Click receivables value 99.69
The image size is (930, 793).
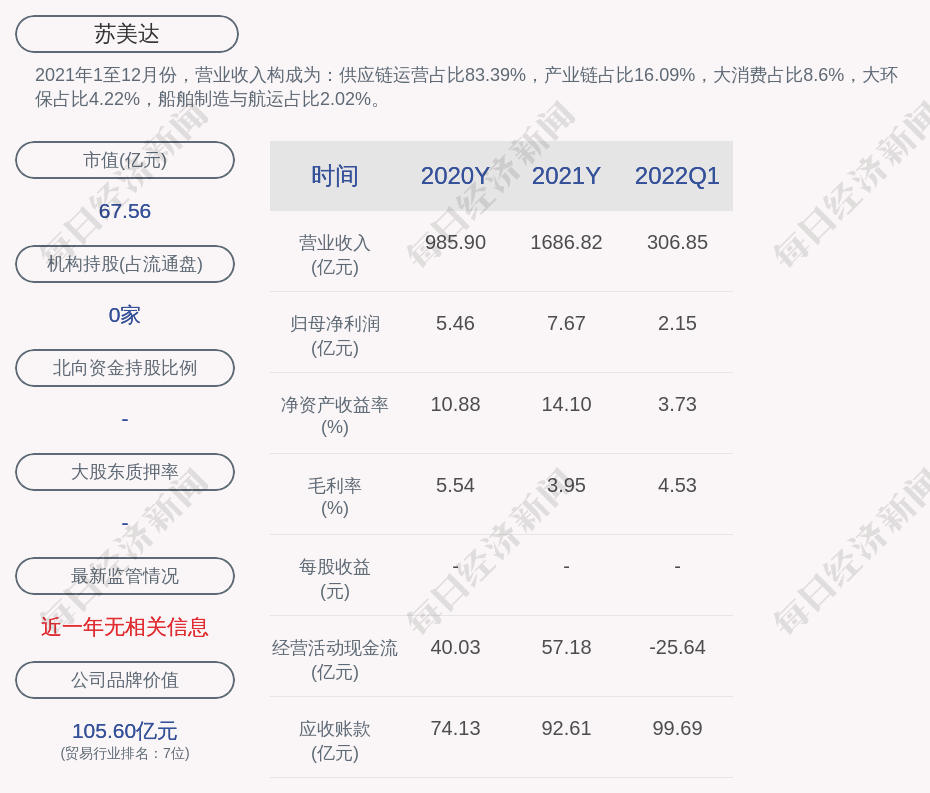(x=677, y=728)
